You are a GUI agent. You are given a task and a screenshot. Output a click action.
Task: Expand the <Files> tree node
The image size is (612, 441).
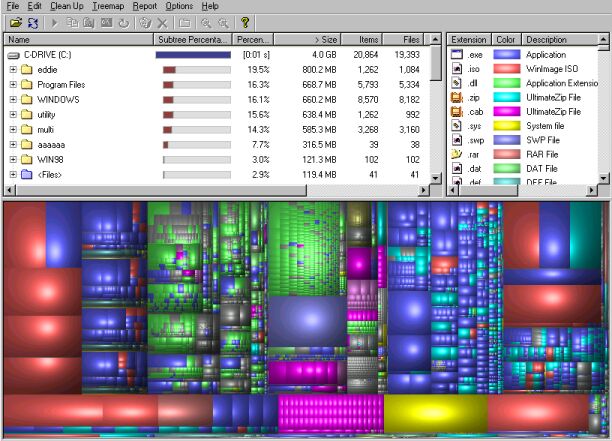click(x=13, y=174)
